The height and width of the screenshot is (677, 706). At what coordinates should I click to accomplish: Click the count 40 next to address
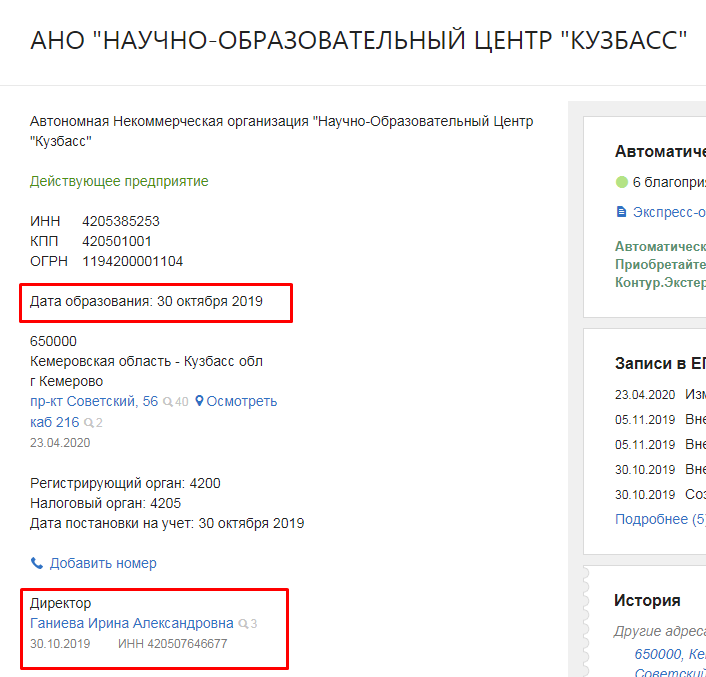pyautogui.click(x=181, y=402)
